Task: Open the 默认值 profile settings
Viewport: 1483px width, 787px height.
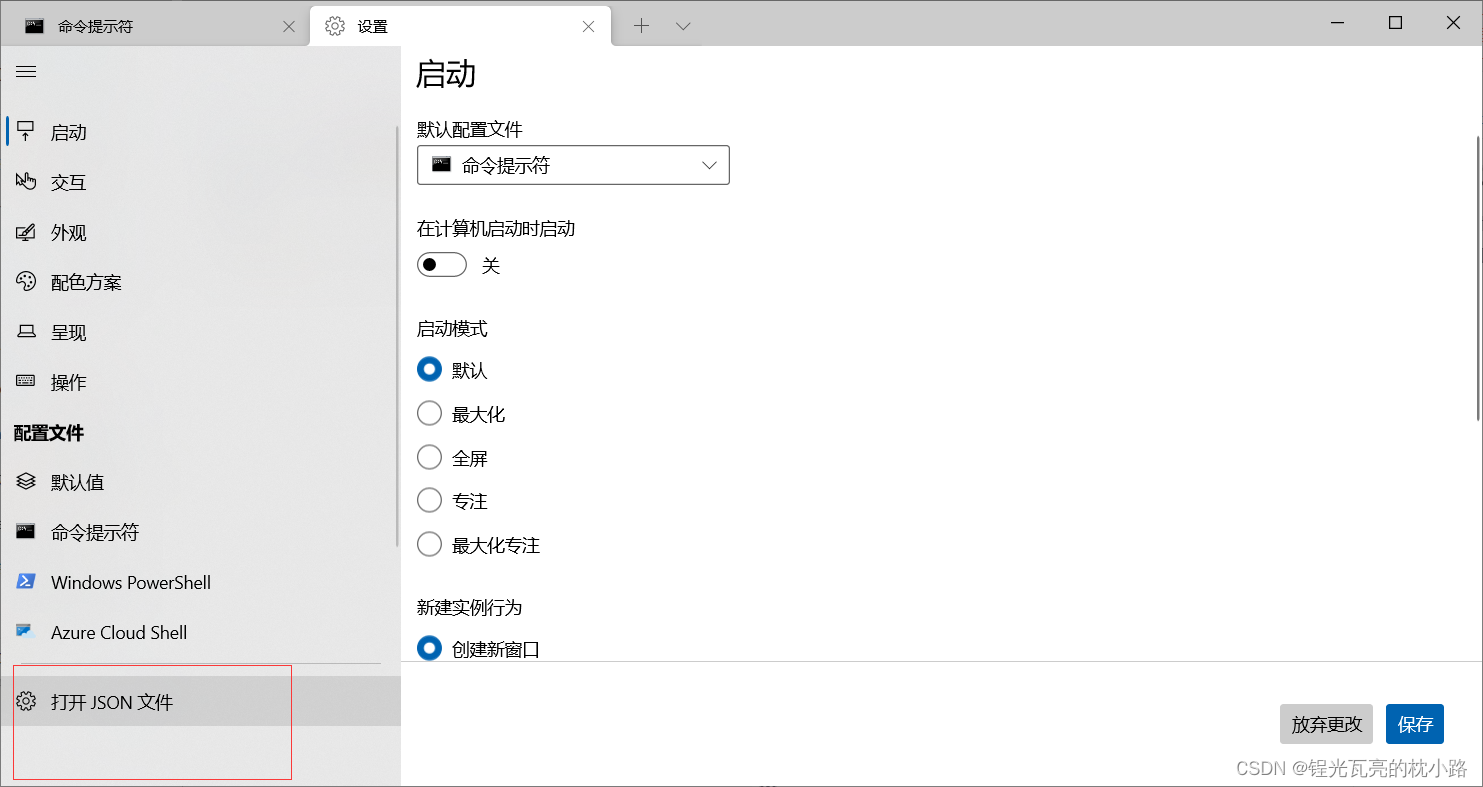Action: [x=200, y=482]
